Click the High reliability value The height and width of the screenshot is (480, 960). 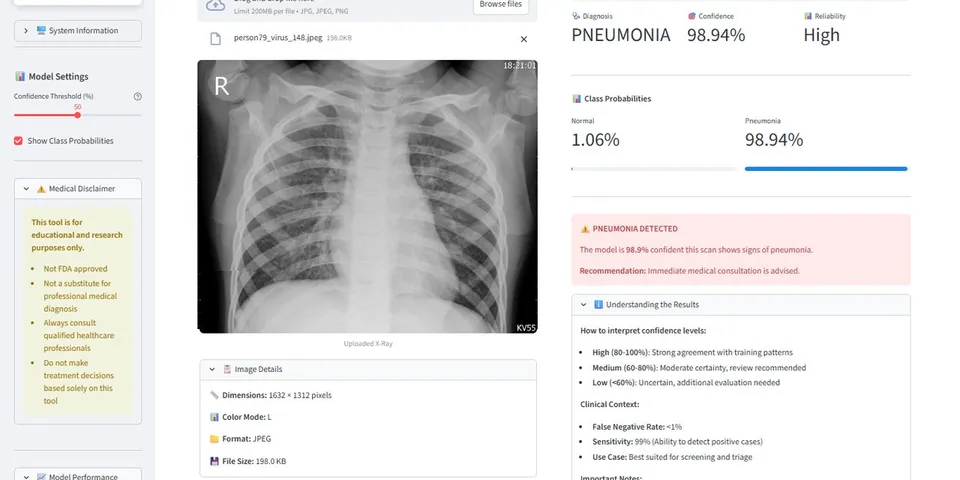[x=822, y=35]
